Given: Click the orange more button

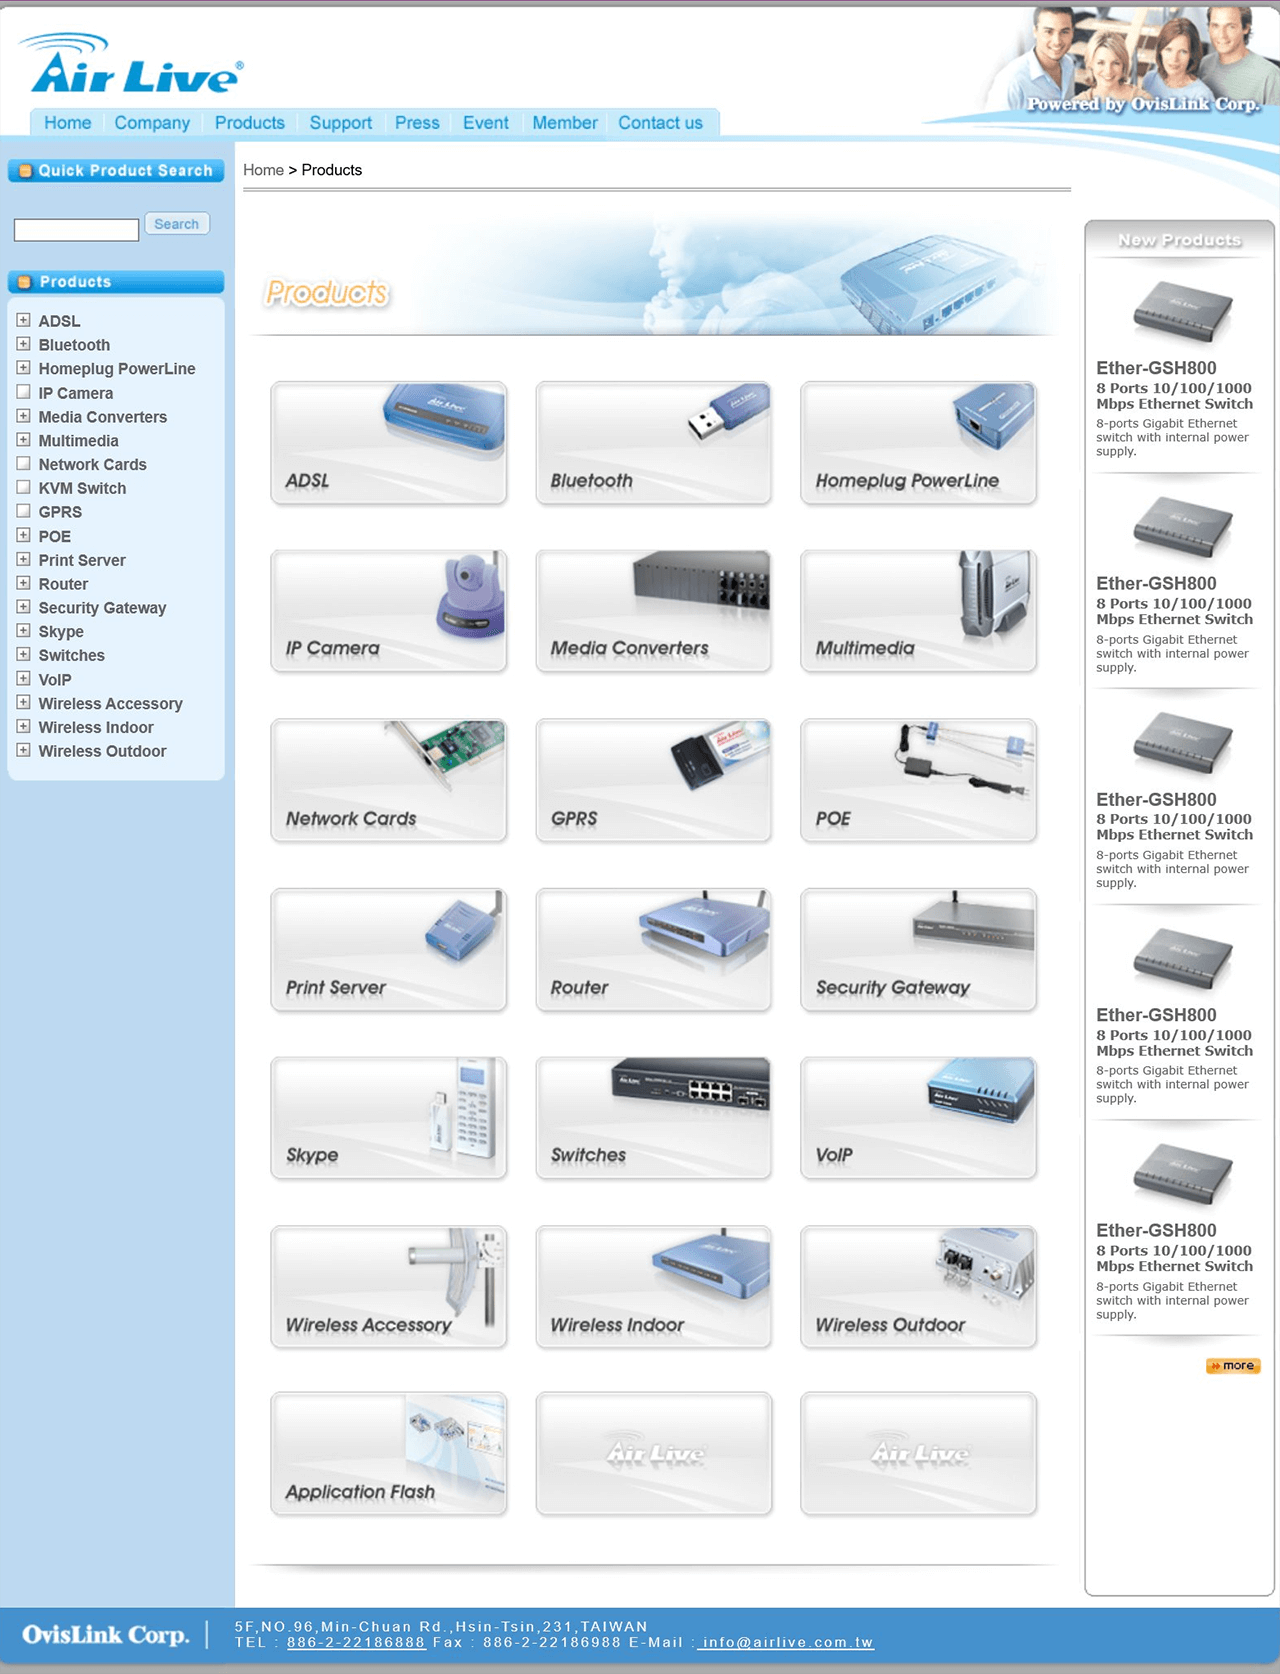Looking at the screenshot, I should click(x=1233, y=1366).
